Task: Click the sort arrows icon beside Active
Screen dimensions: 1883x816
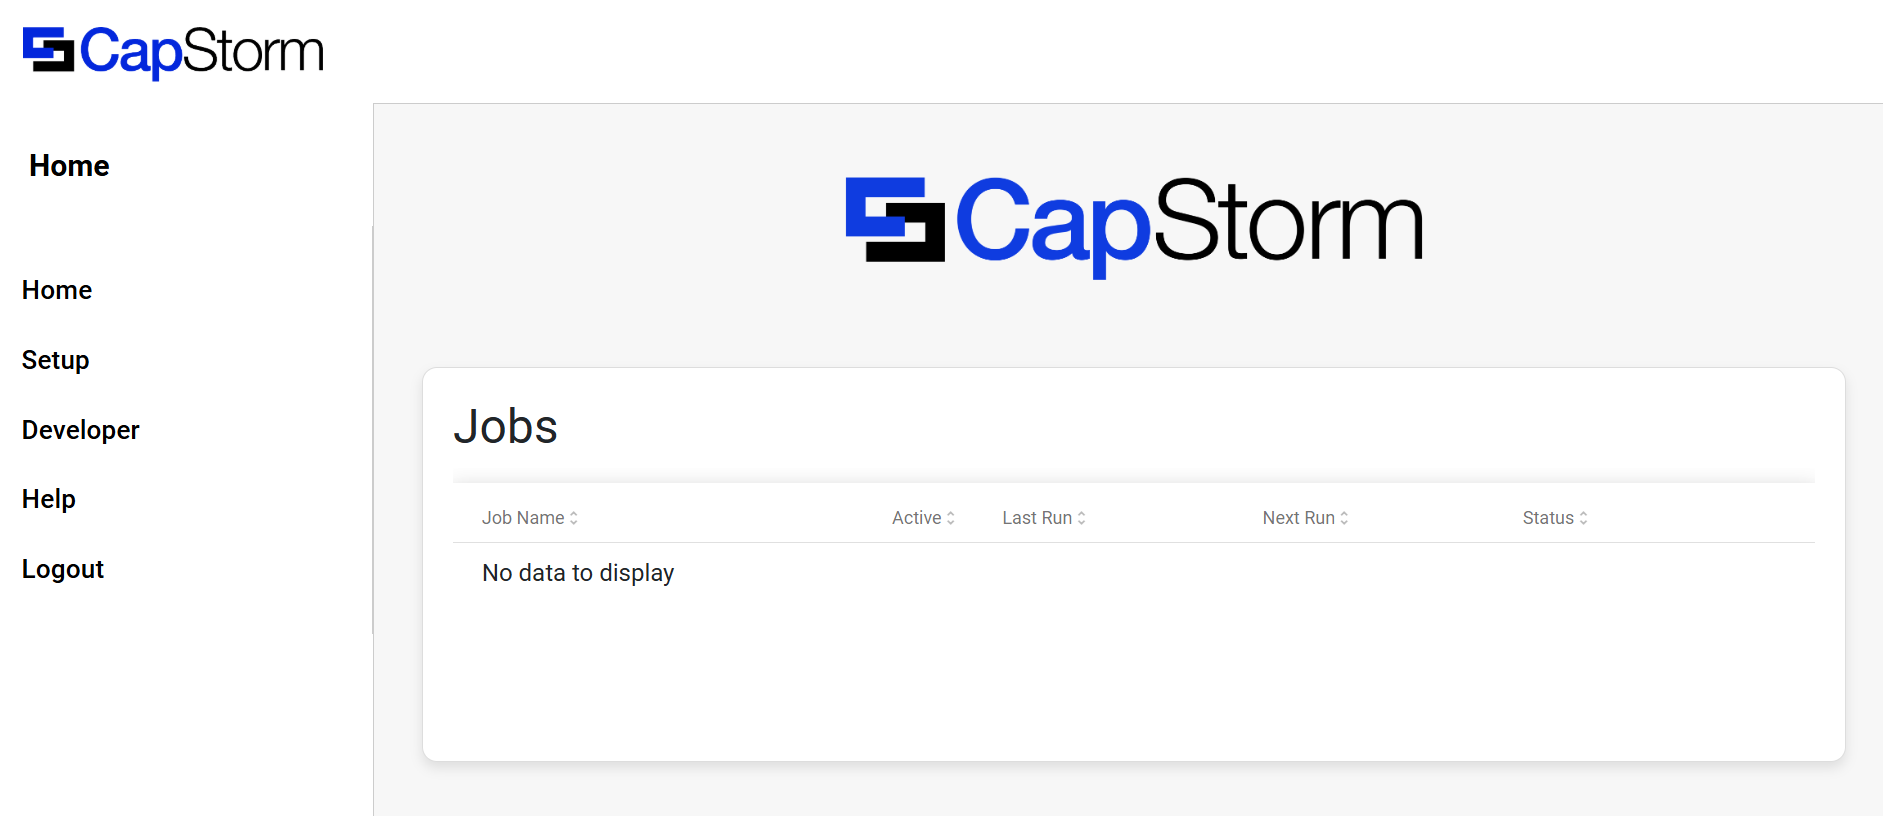Action: click(951, 518)
